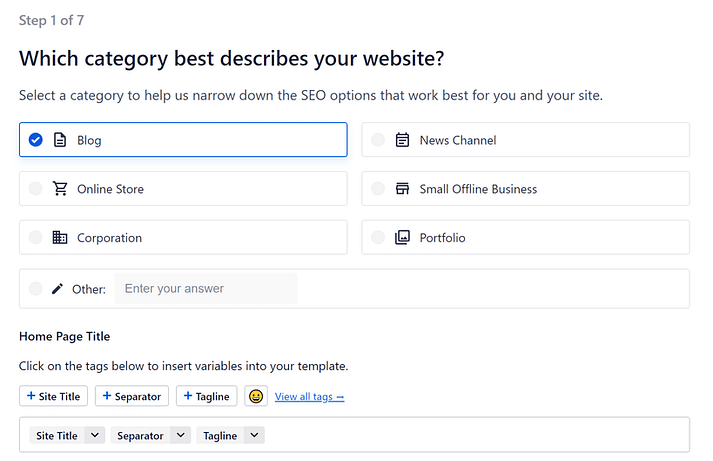Select the Online Store radio option
The width and height of the screenshot is (713, 461).
tap(35, 189)
